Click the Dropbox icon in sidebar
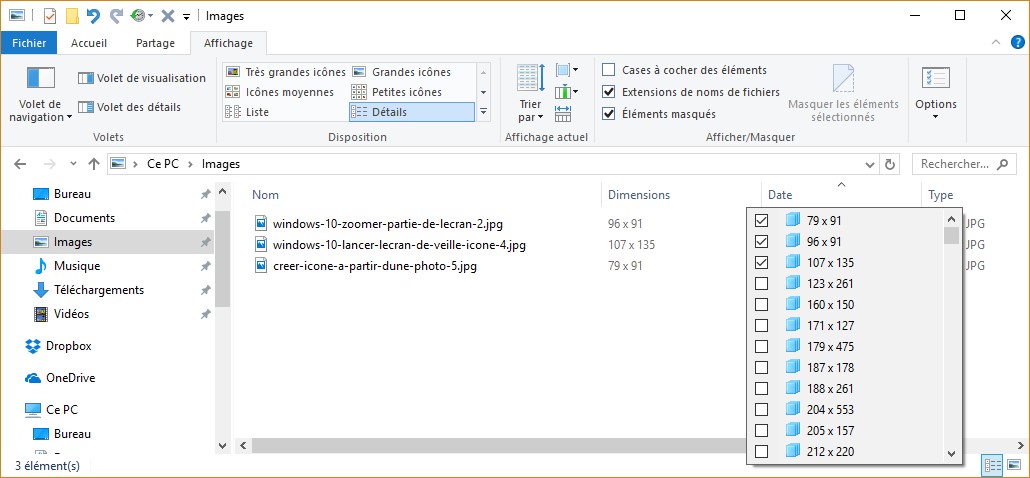This screenshot has height=478, width=1030. pyautogui.click(x=32, y=346)
